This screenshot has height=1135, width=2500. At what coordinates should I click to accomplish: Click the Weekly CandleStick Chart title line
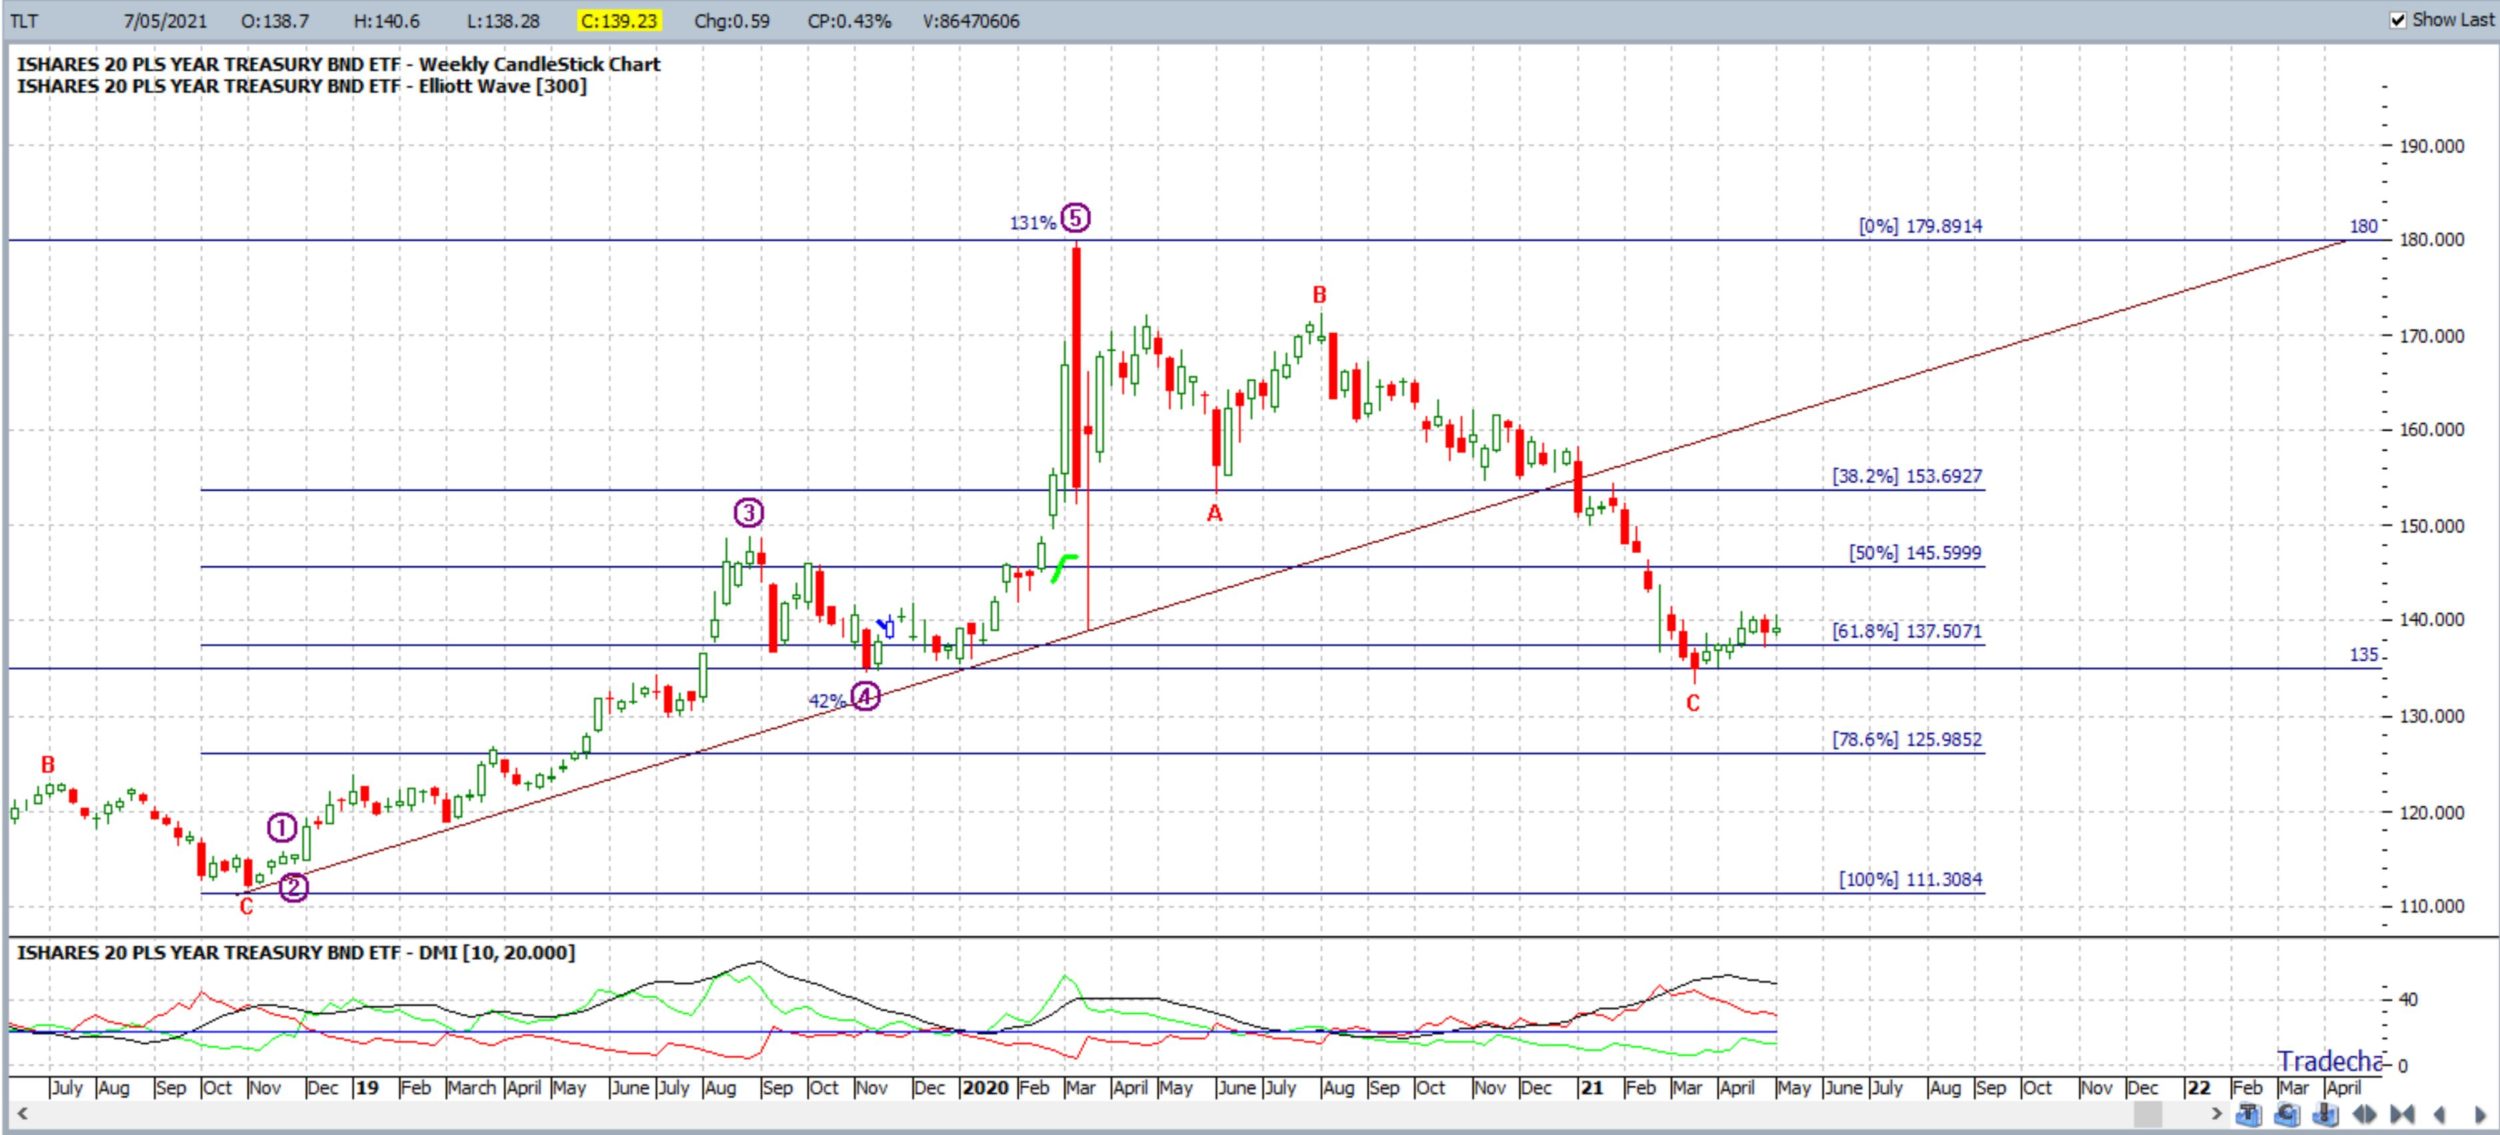coord(339,64)
